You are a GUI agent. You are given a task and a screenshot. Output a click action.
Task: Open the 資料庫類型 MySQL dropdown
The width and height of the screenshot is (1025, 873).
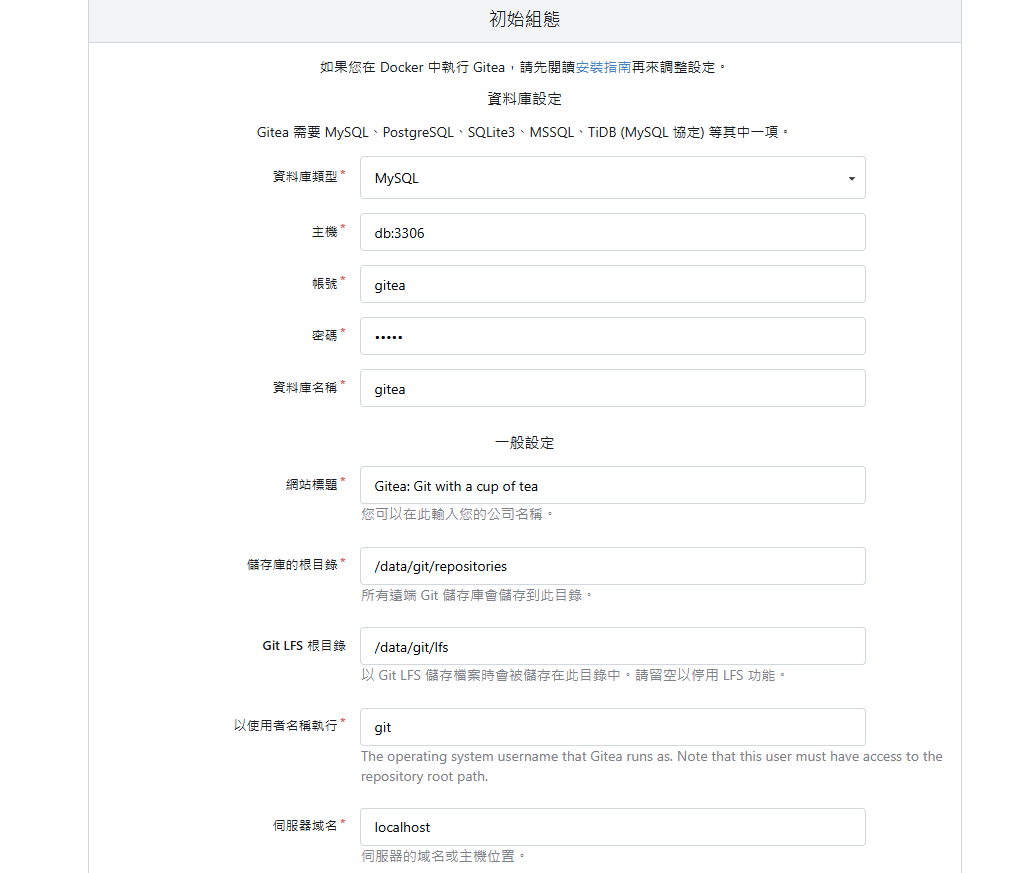point(612,178)
